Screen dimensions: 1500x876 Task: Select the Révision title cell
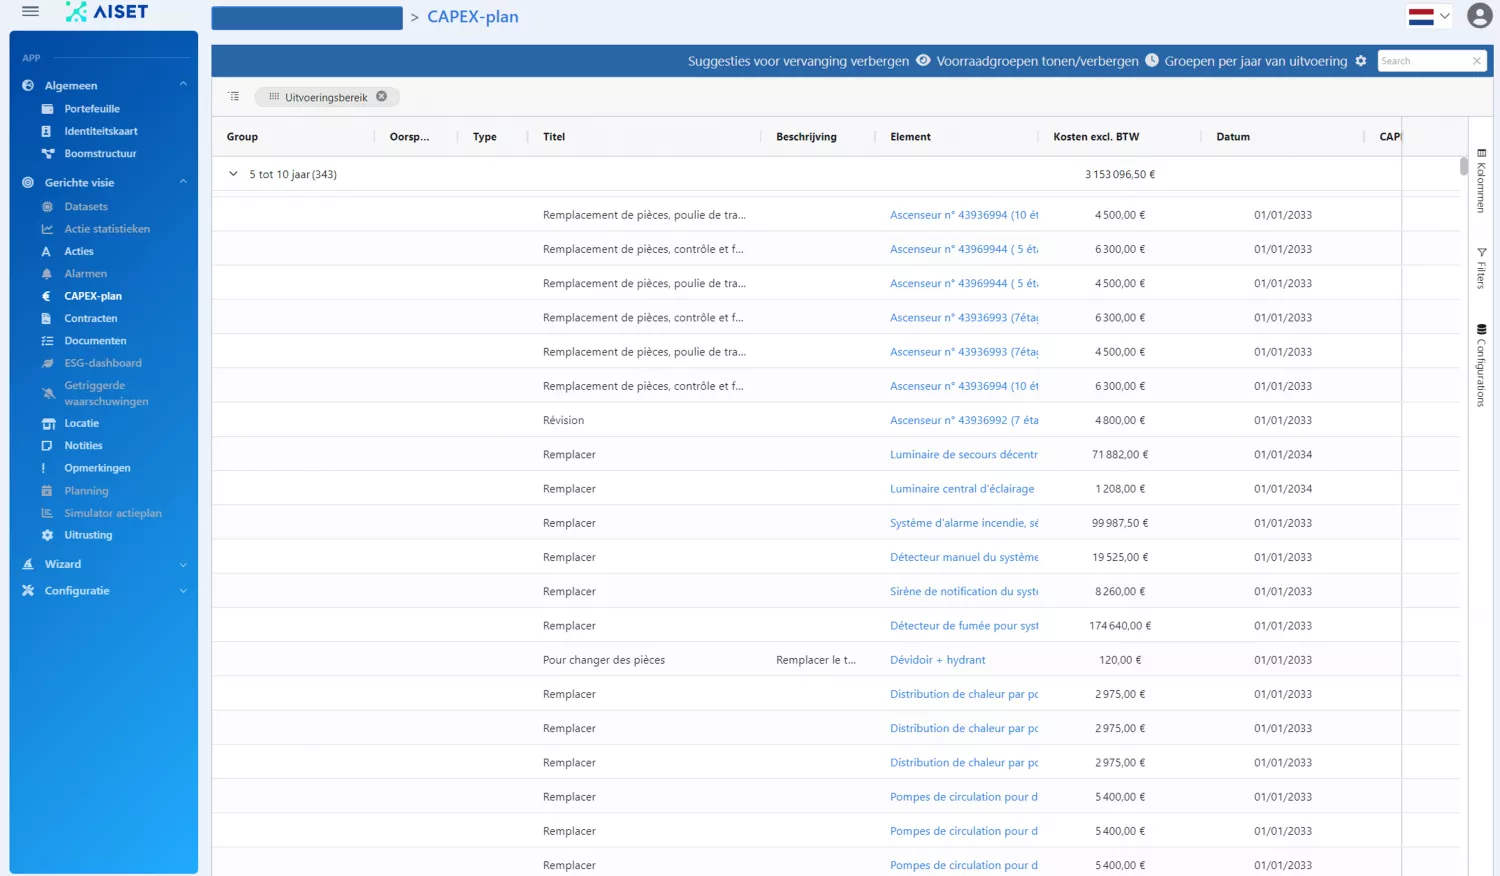(x=563, y=420)
